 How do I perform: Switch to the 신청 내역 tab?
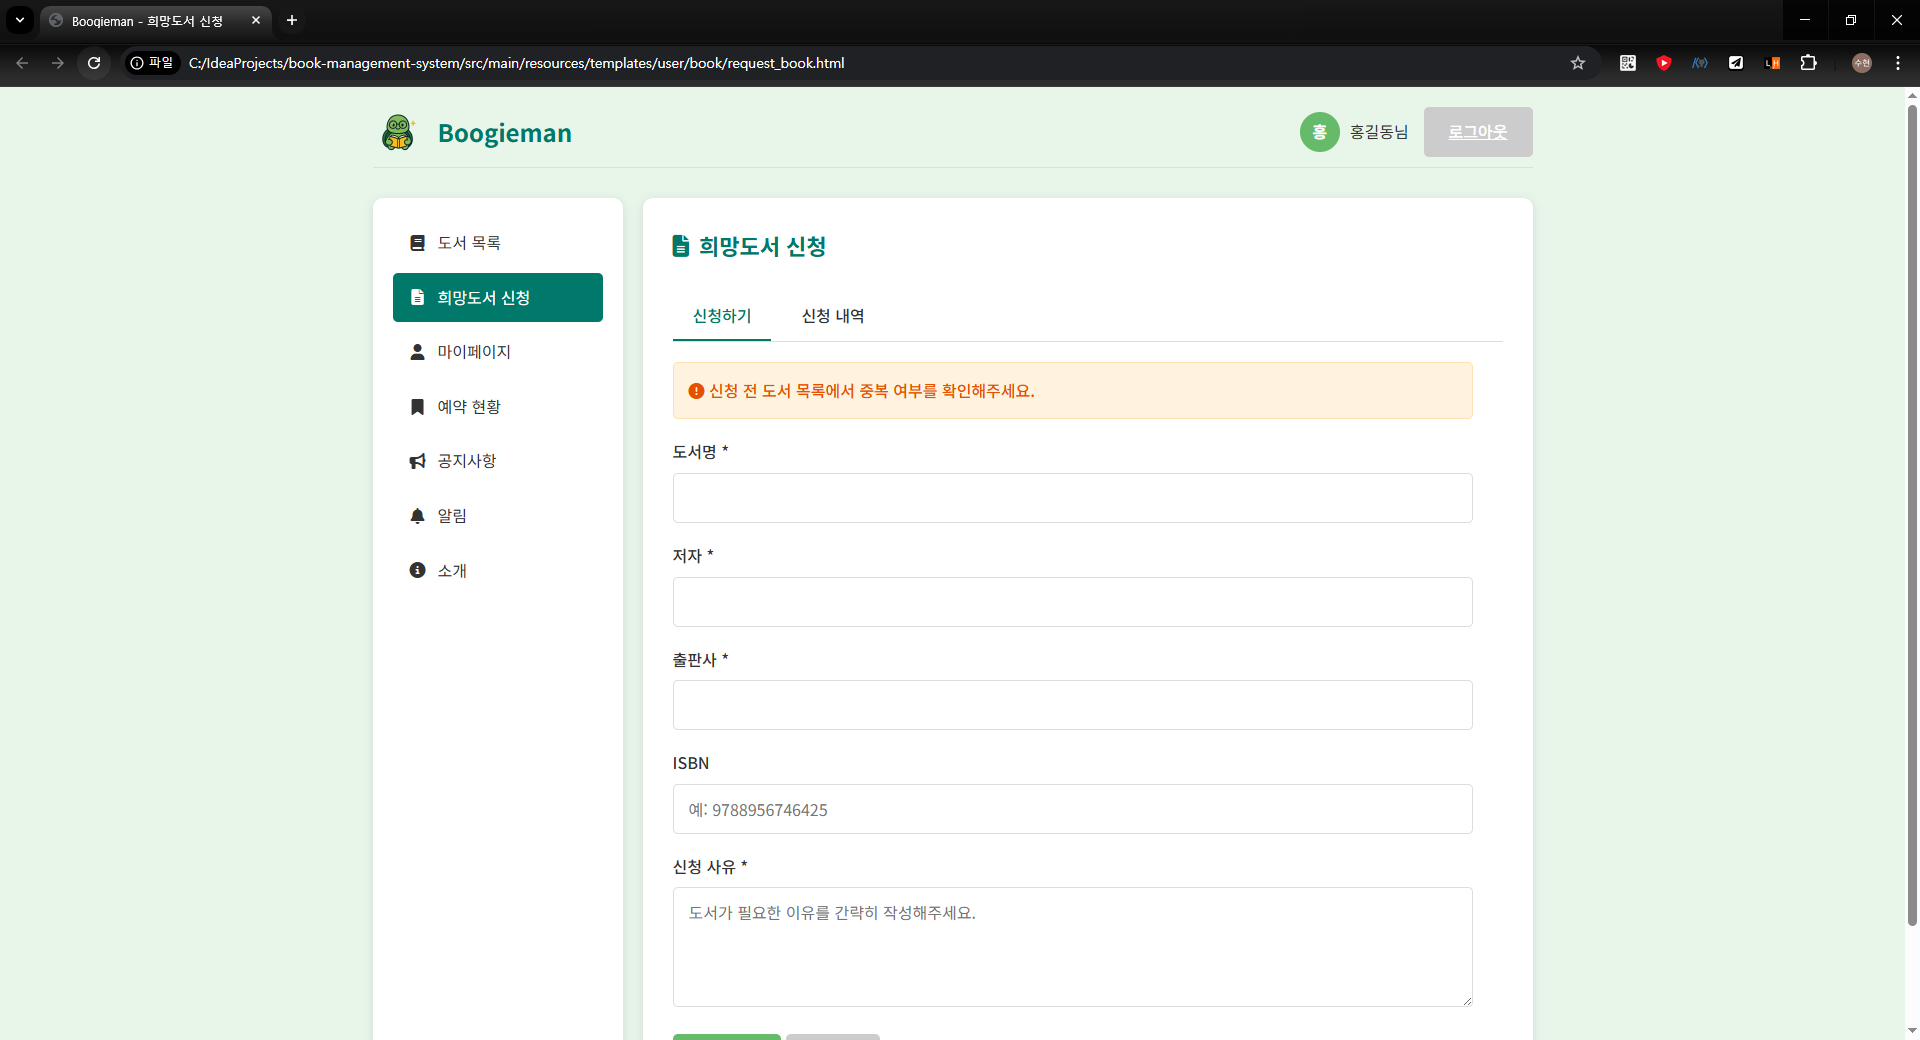coord(833,316)
